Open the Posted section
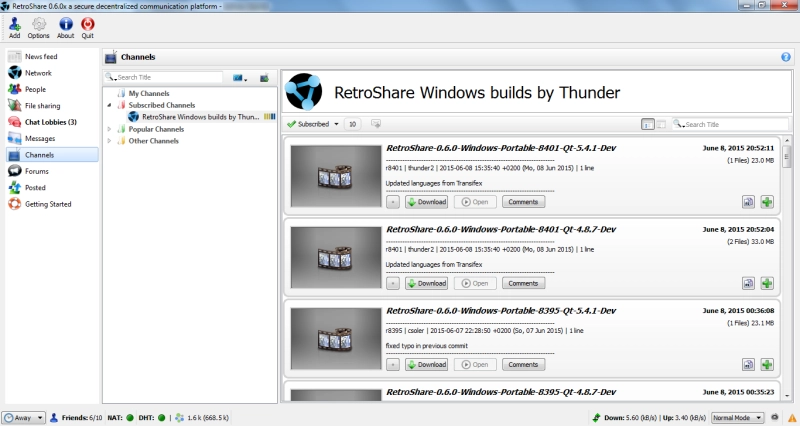Image resolution: width=800 pixels, height=426 pixels. click(52, 187)
